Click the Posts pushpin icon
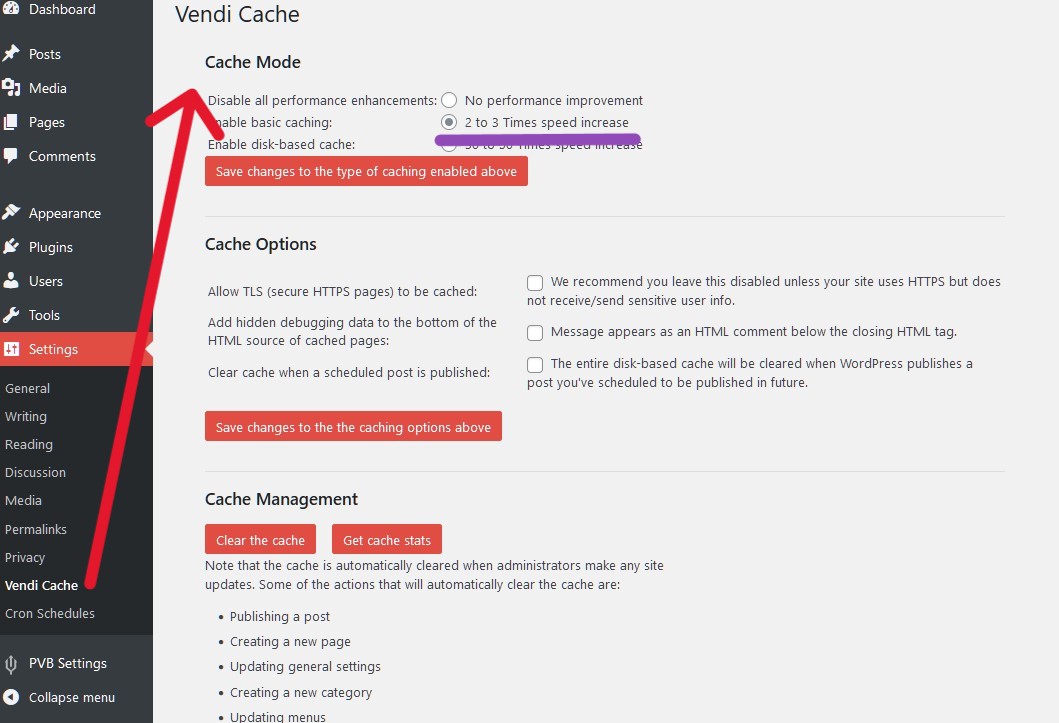1059x723 pixels. coord(11,53)
